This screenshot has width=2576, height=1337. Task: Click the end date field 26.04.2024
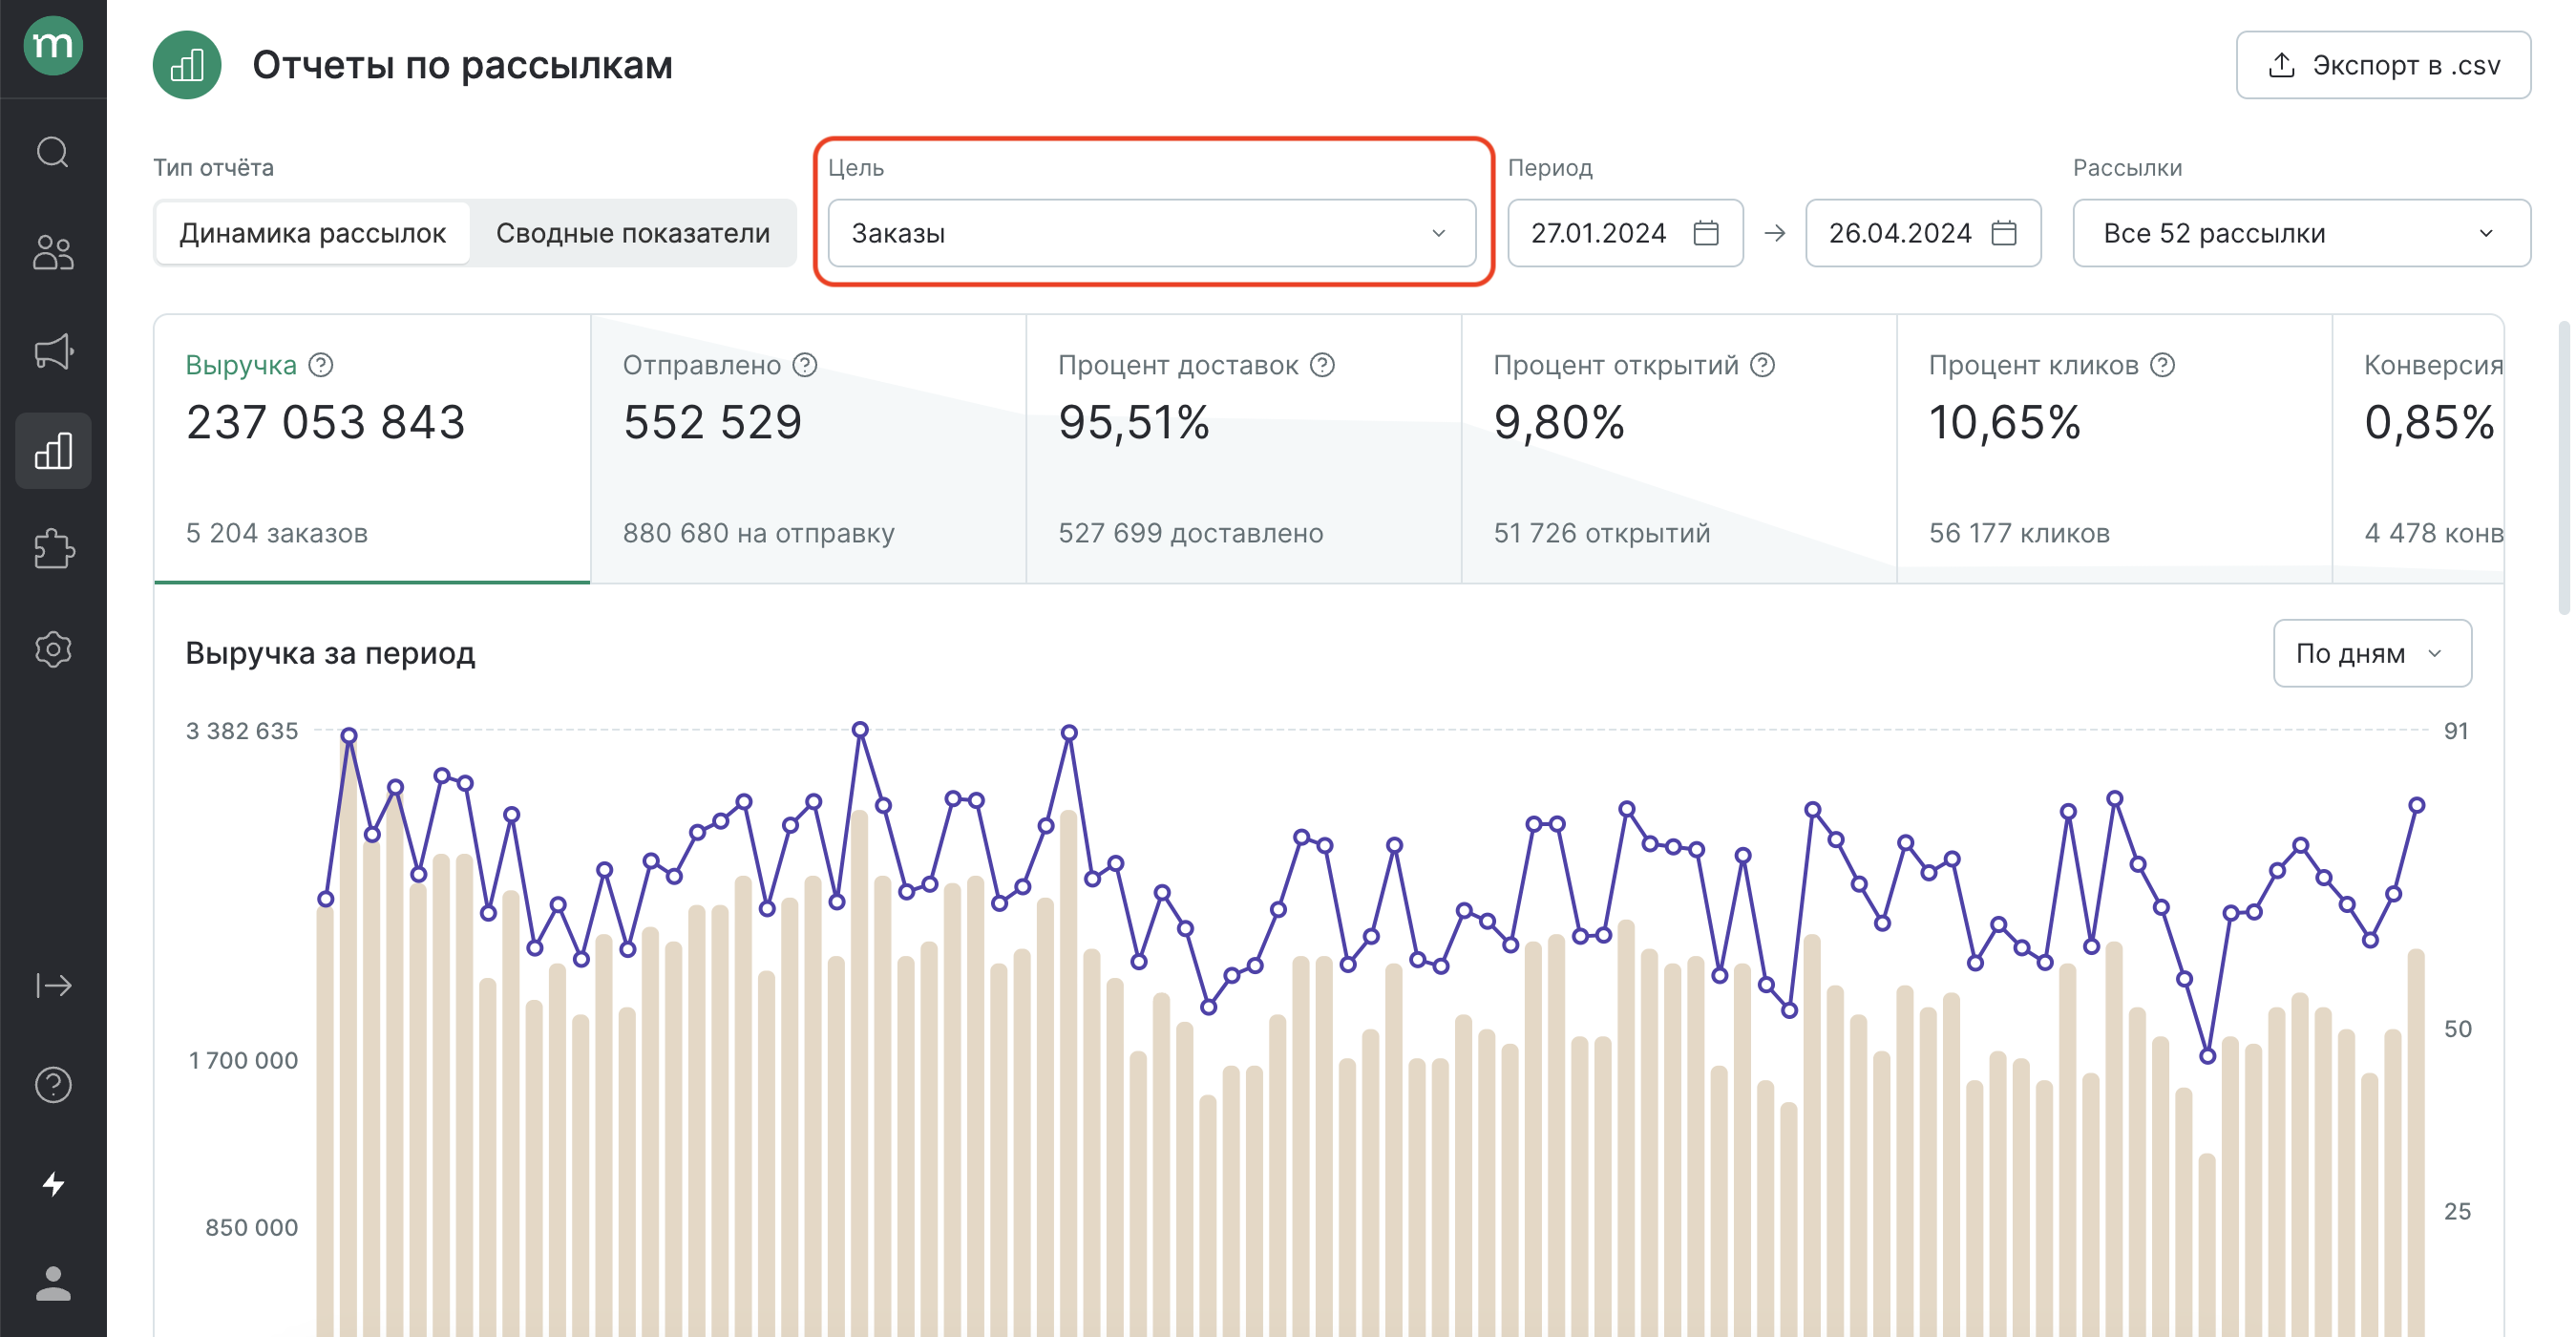click(1923, 233)
